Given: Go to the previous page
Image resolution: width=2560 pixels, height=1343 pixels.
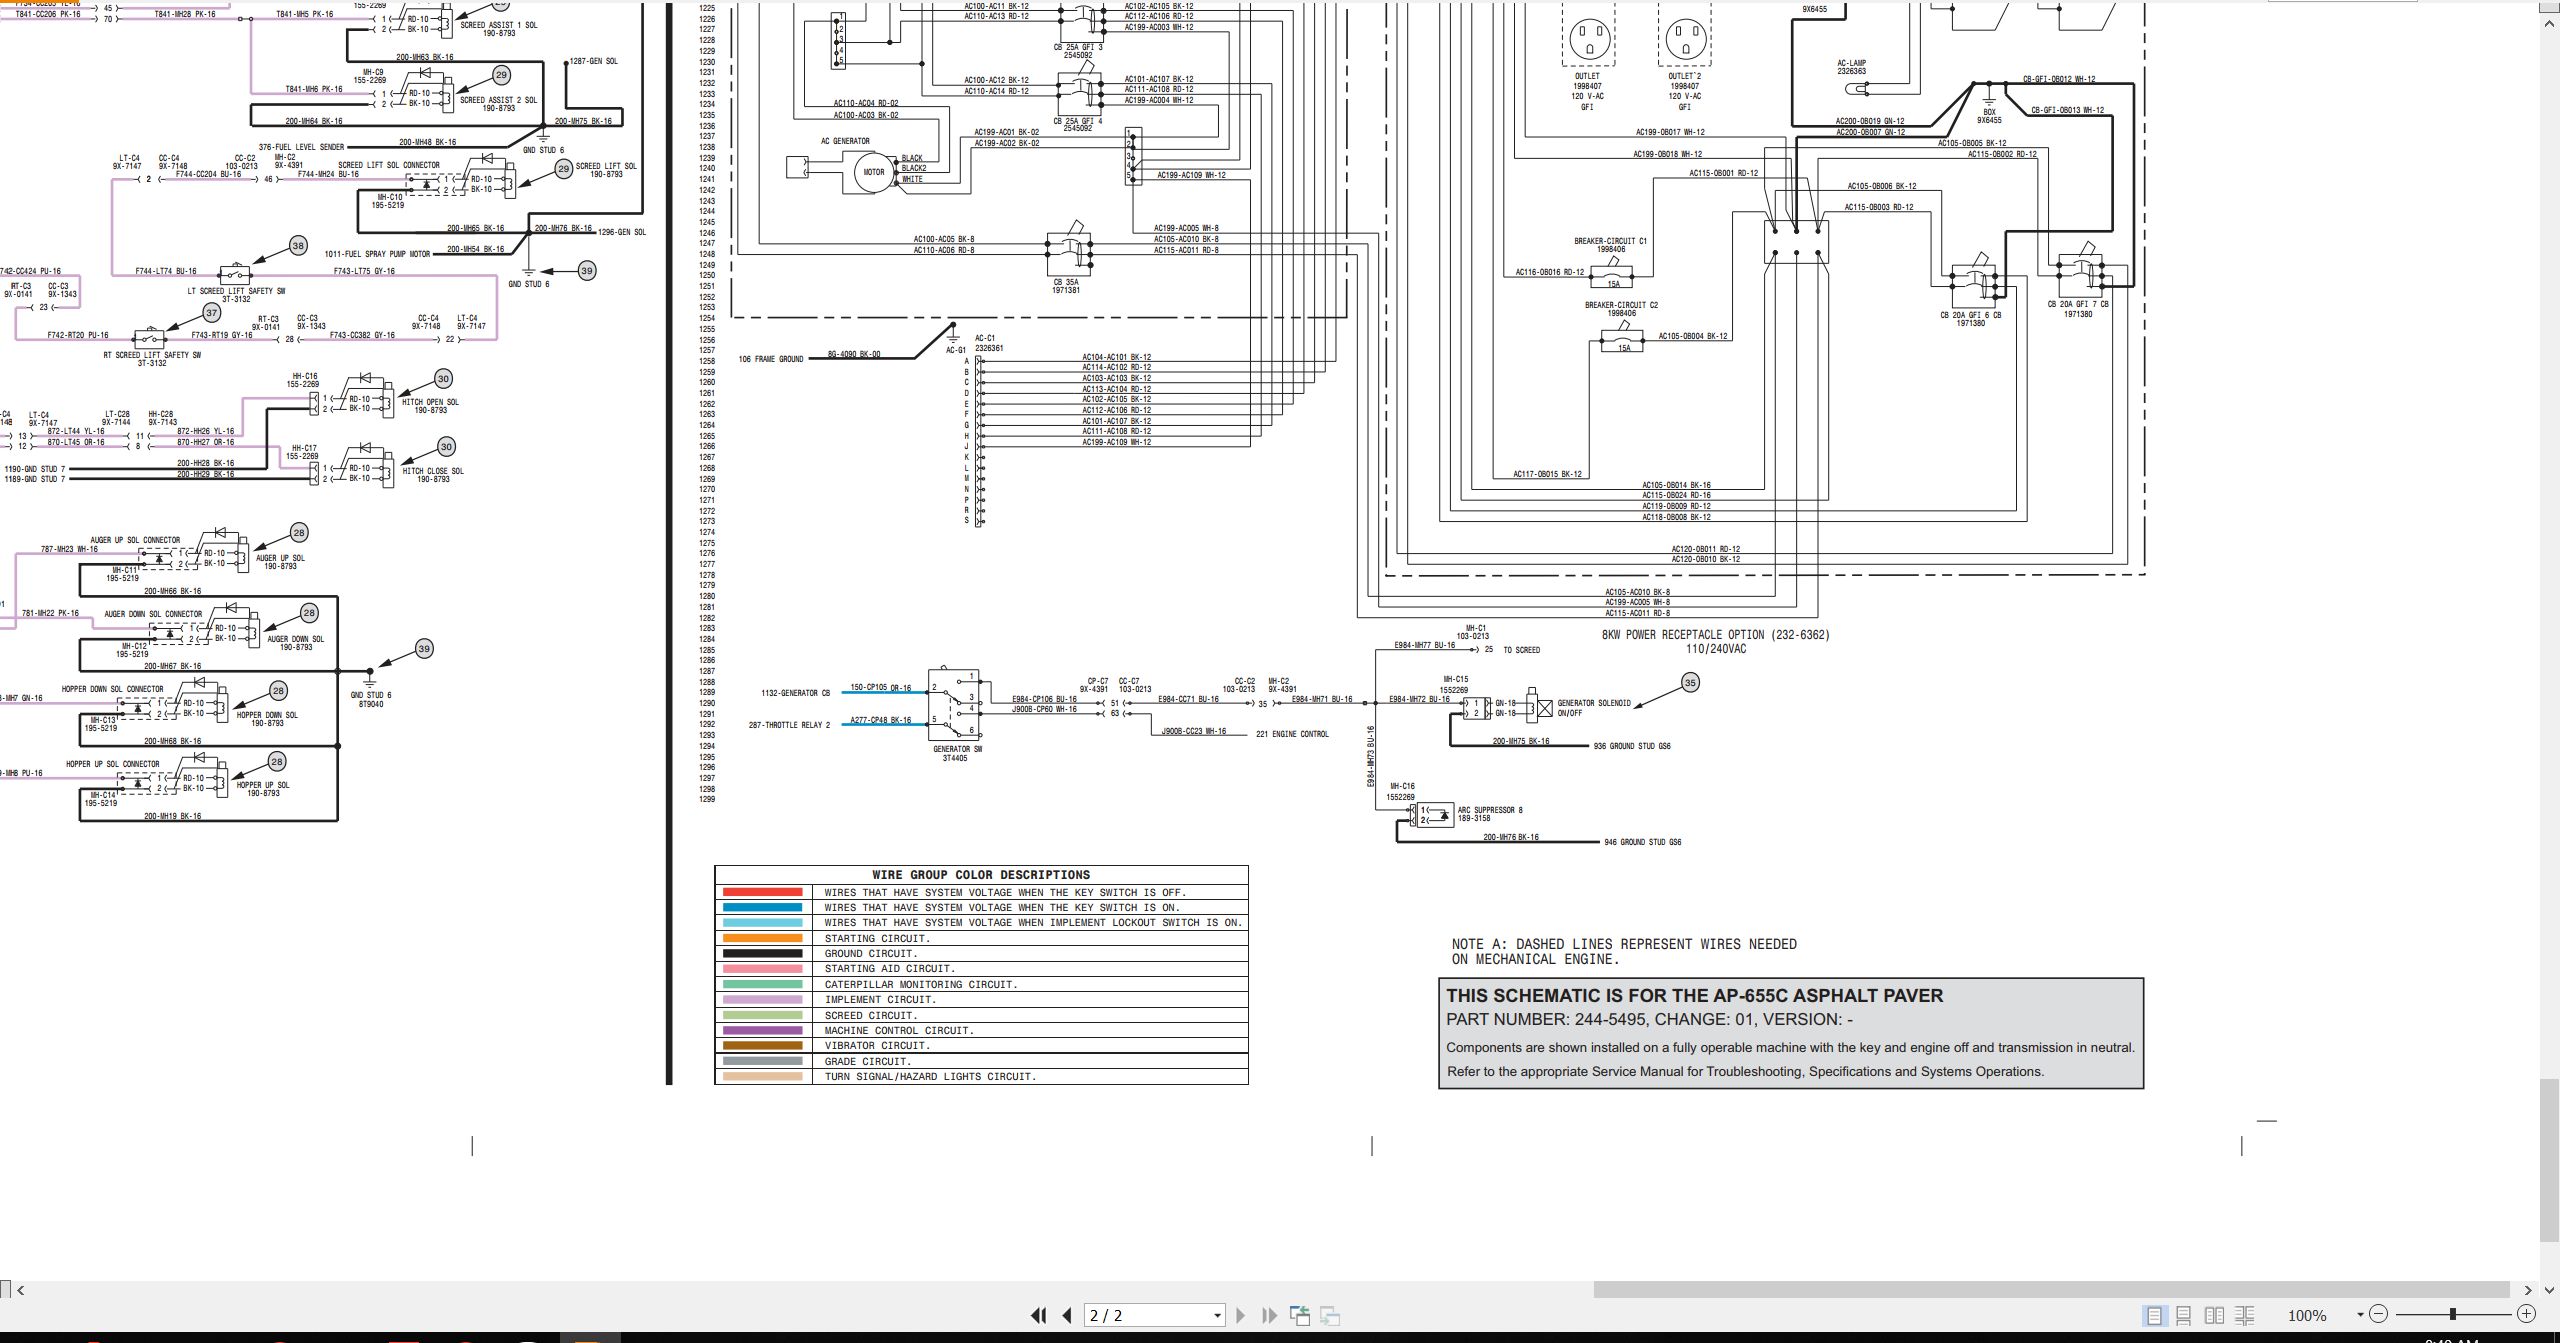Looking at the screenshot, I should coord(1067,1316).
